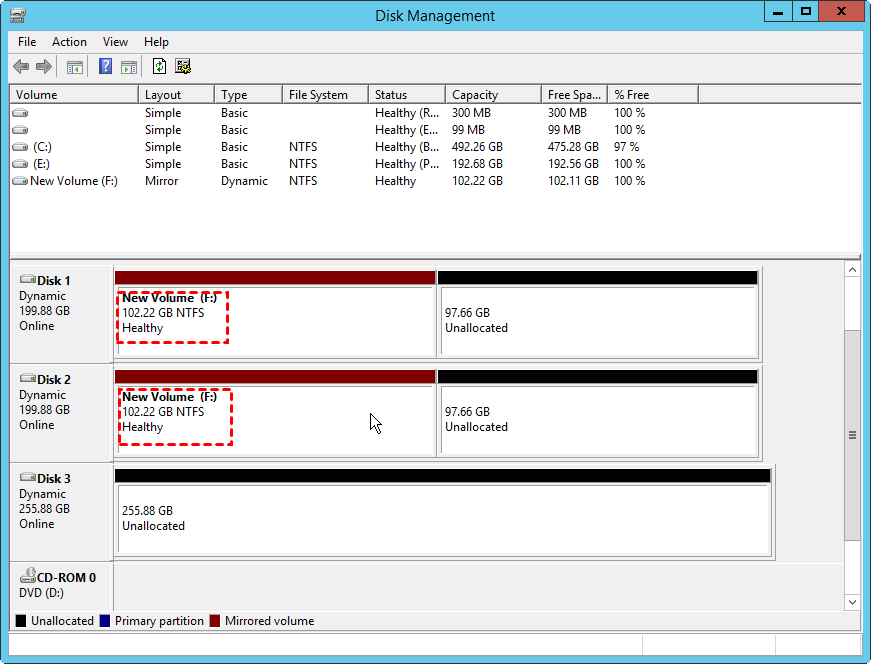Open the Help menu
This screenshot has height=664, width=871.
(x=156, y=42)
